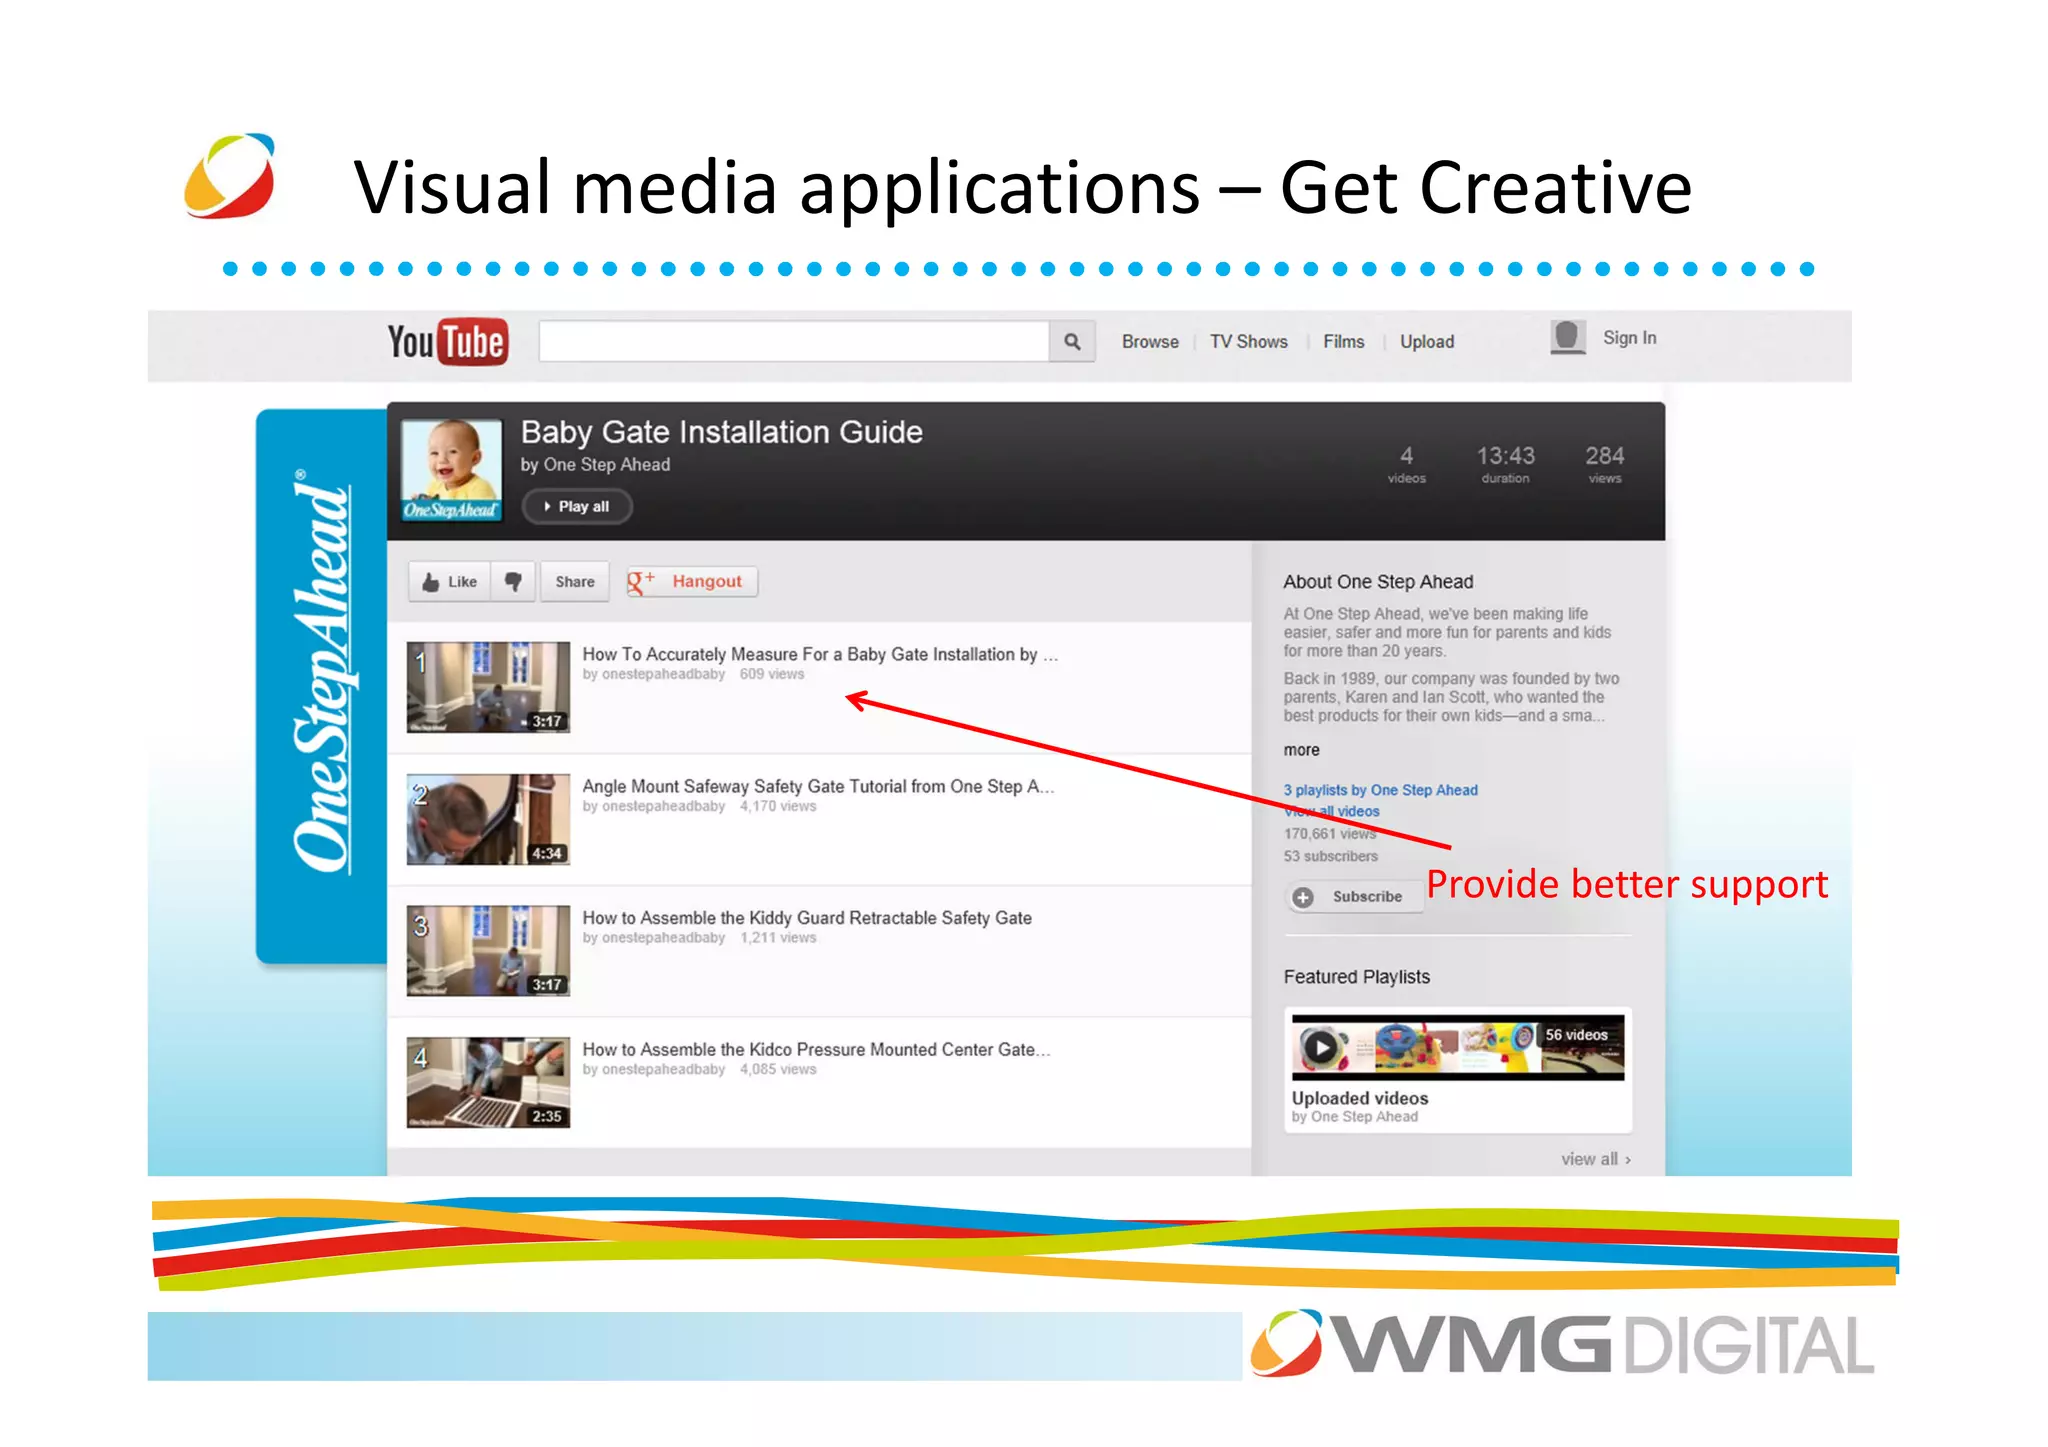Open the Browse menu item

coord(1150,342)
